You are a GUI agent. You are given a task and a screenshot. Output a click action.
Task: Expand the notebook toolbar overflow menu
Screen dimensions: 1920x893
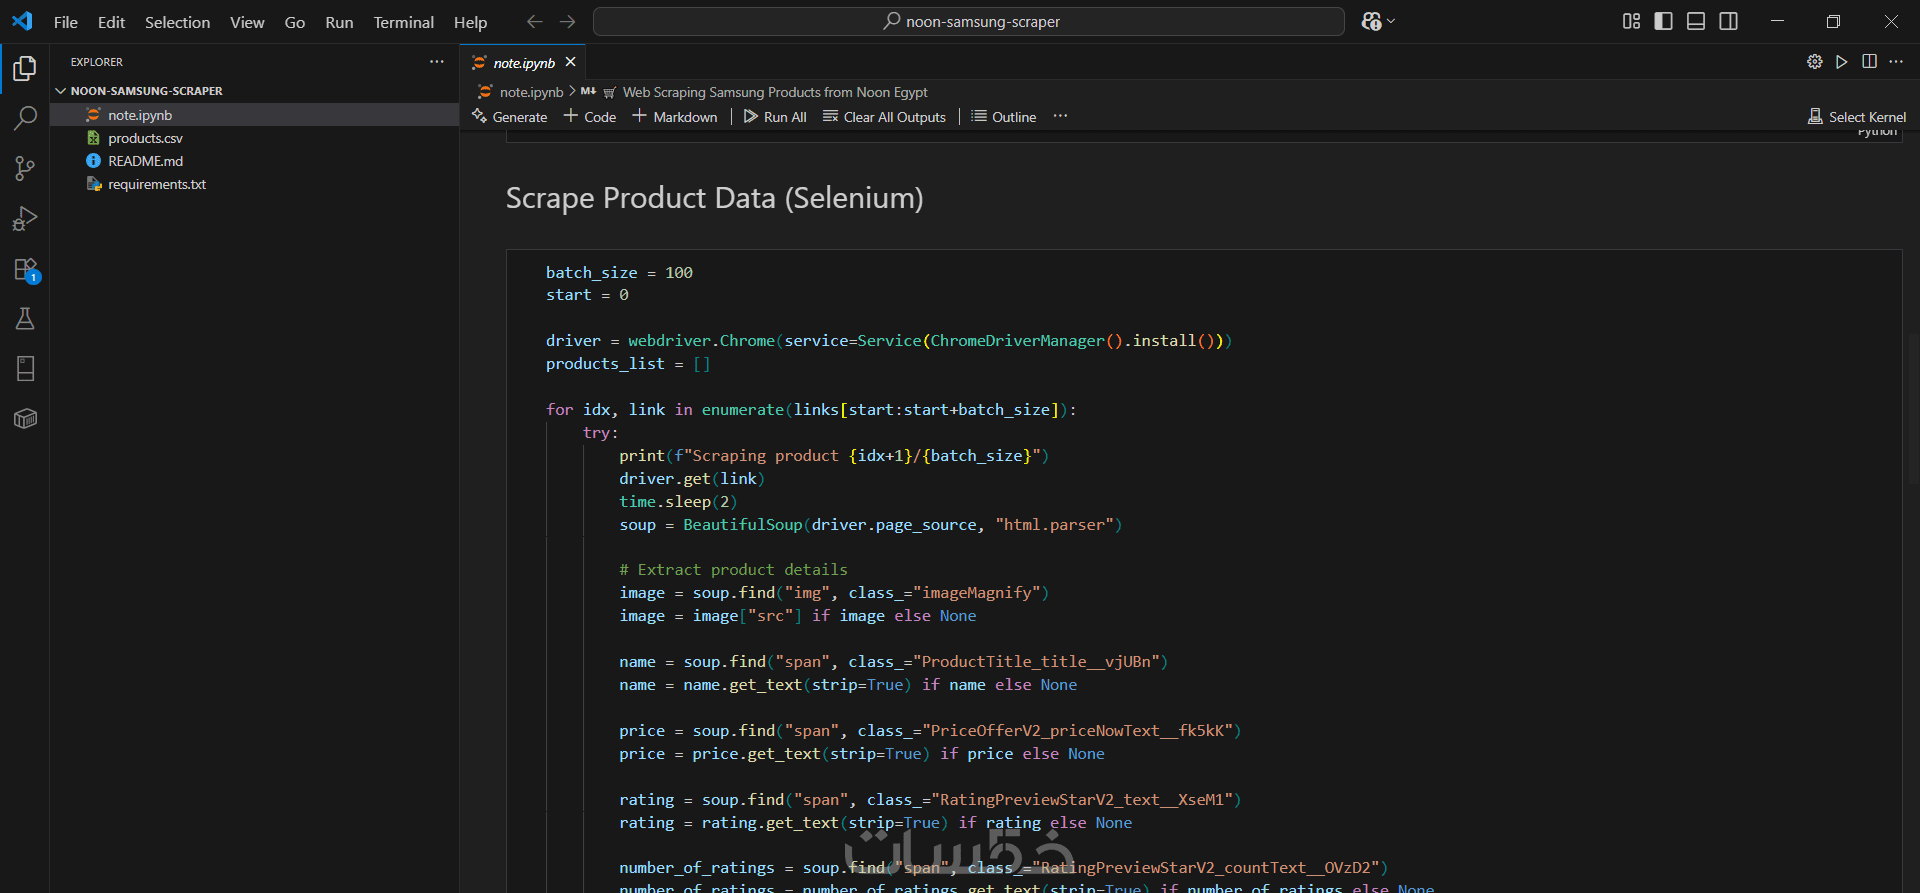[1060, 117]
